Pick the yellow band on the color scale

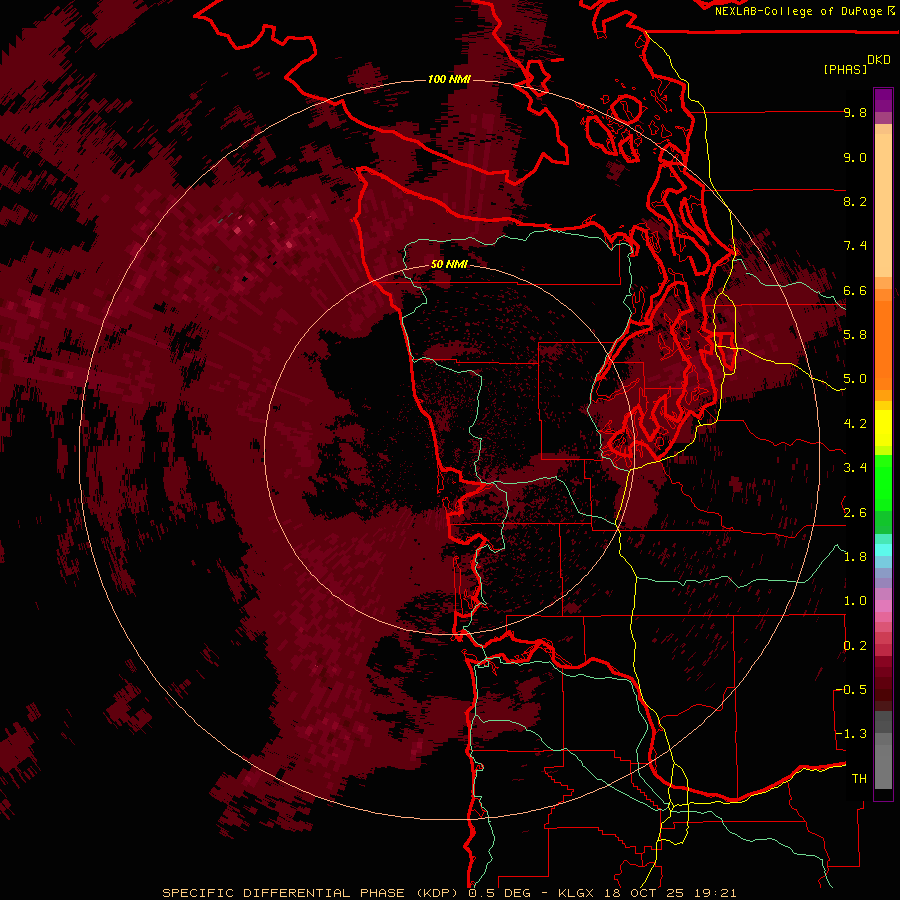click(883, 428)
